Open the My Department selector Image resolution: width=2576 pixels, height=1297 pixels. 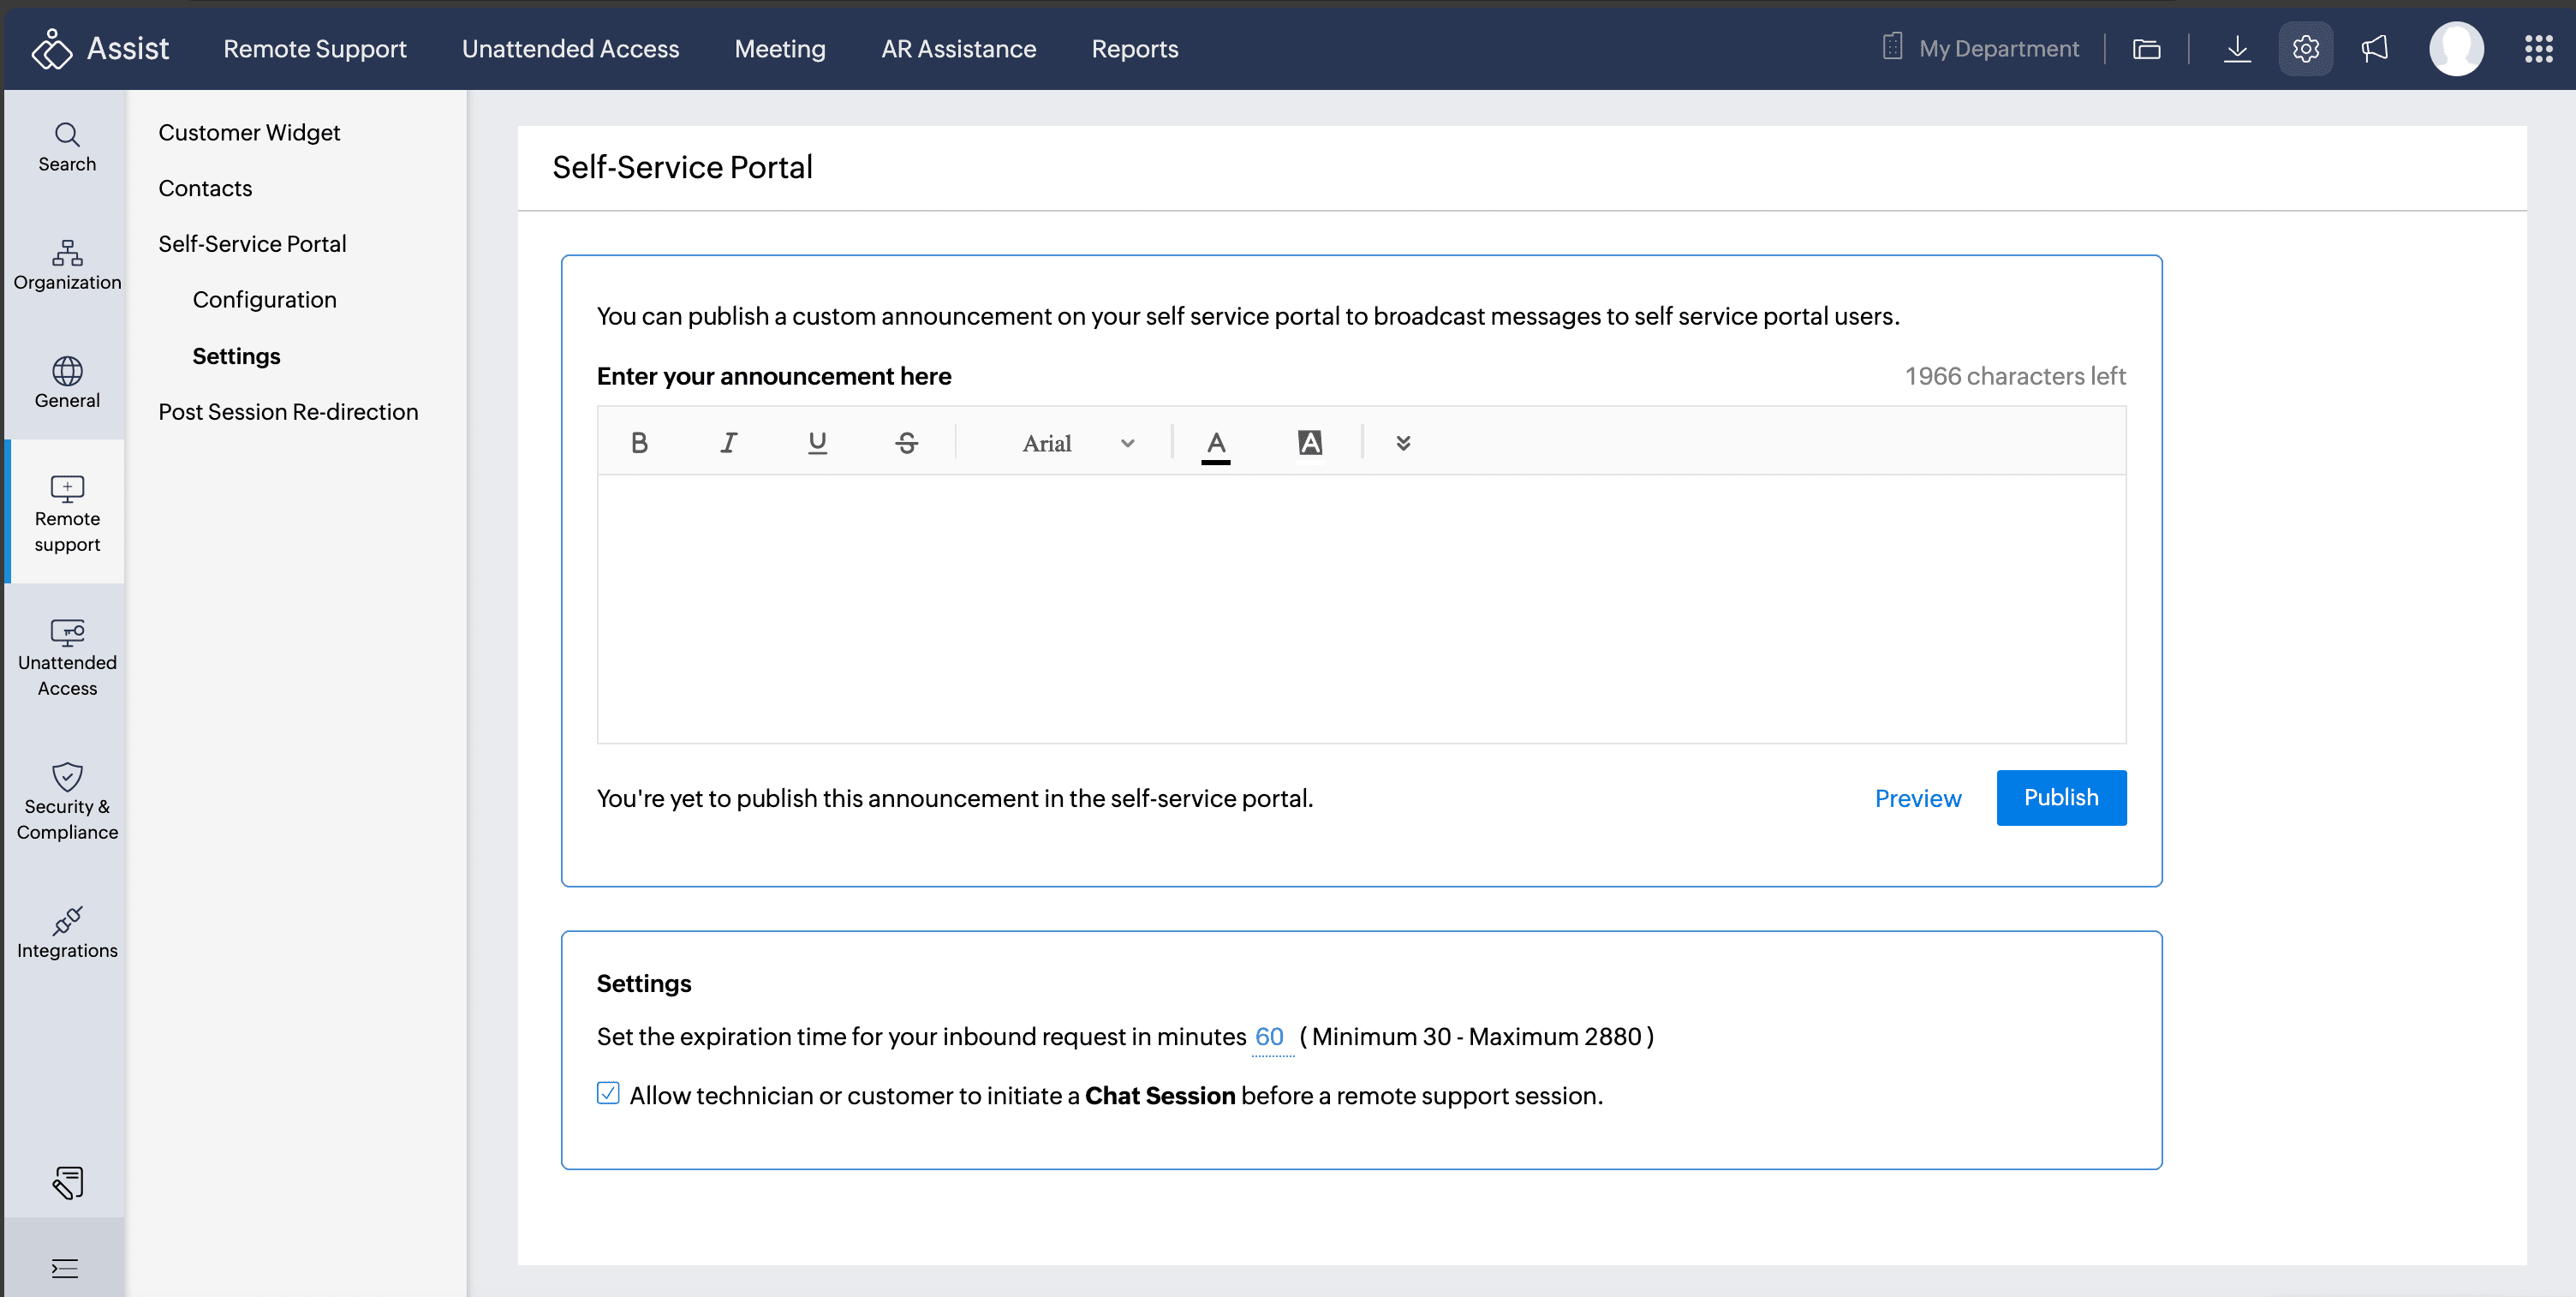[x=1980, y=48]
